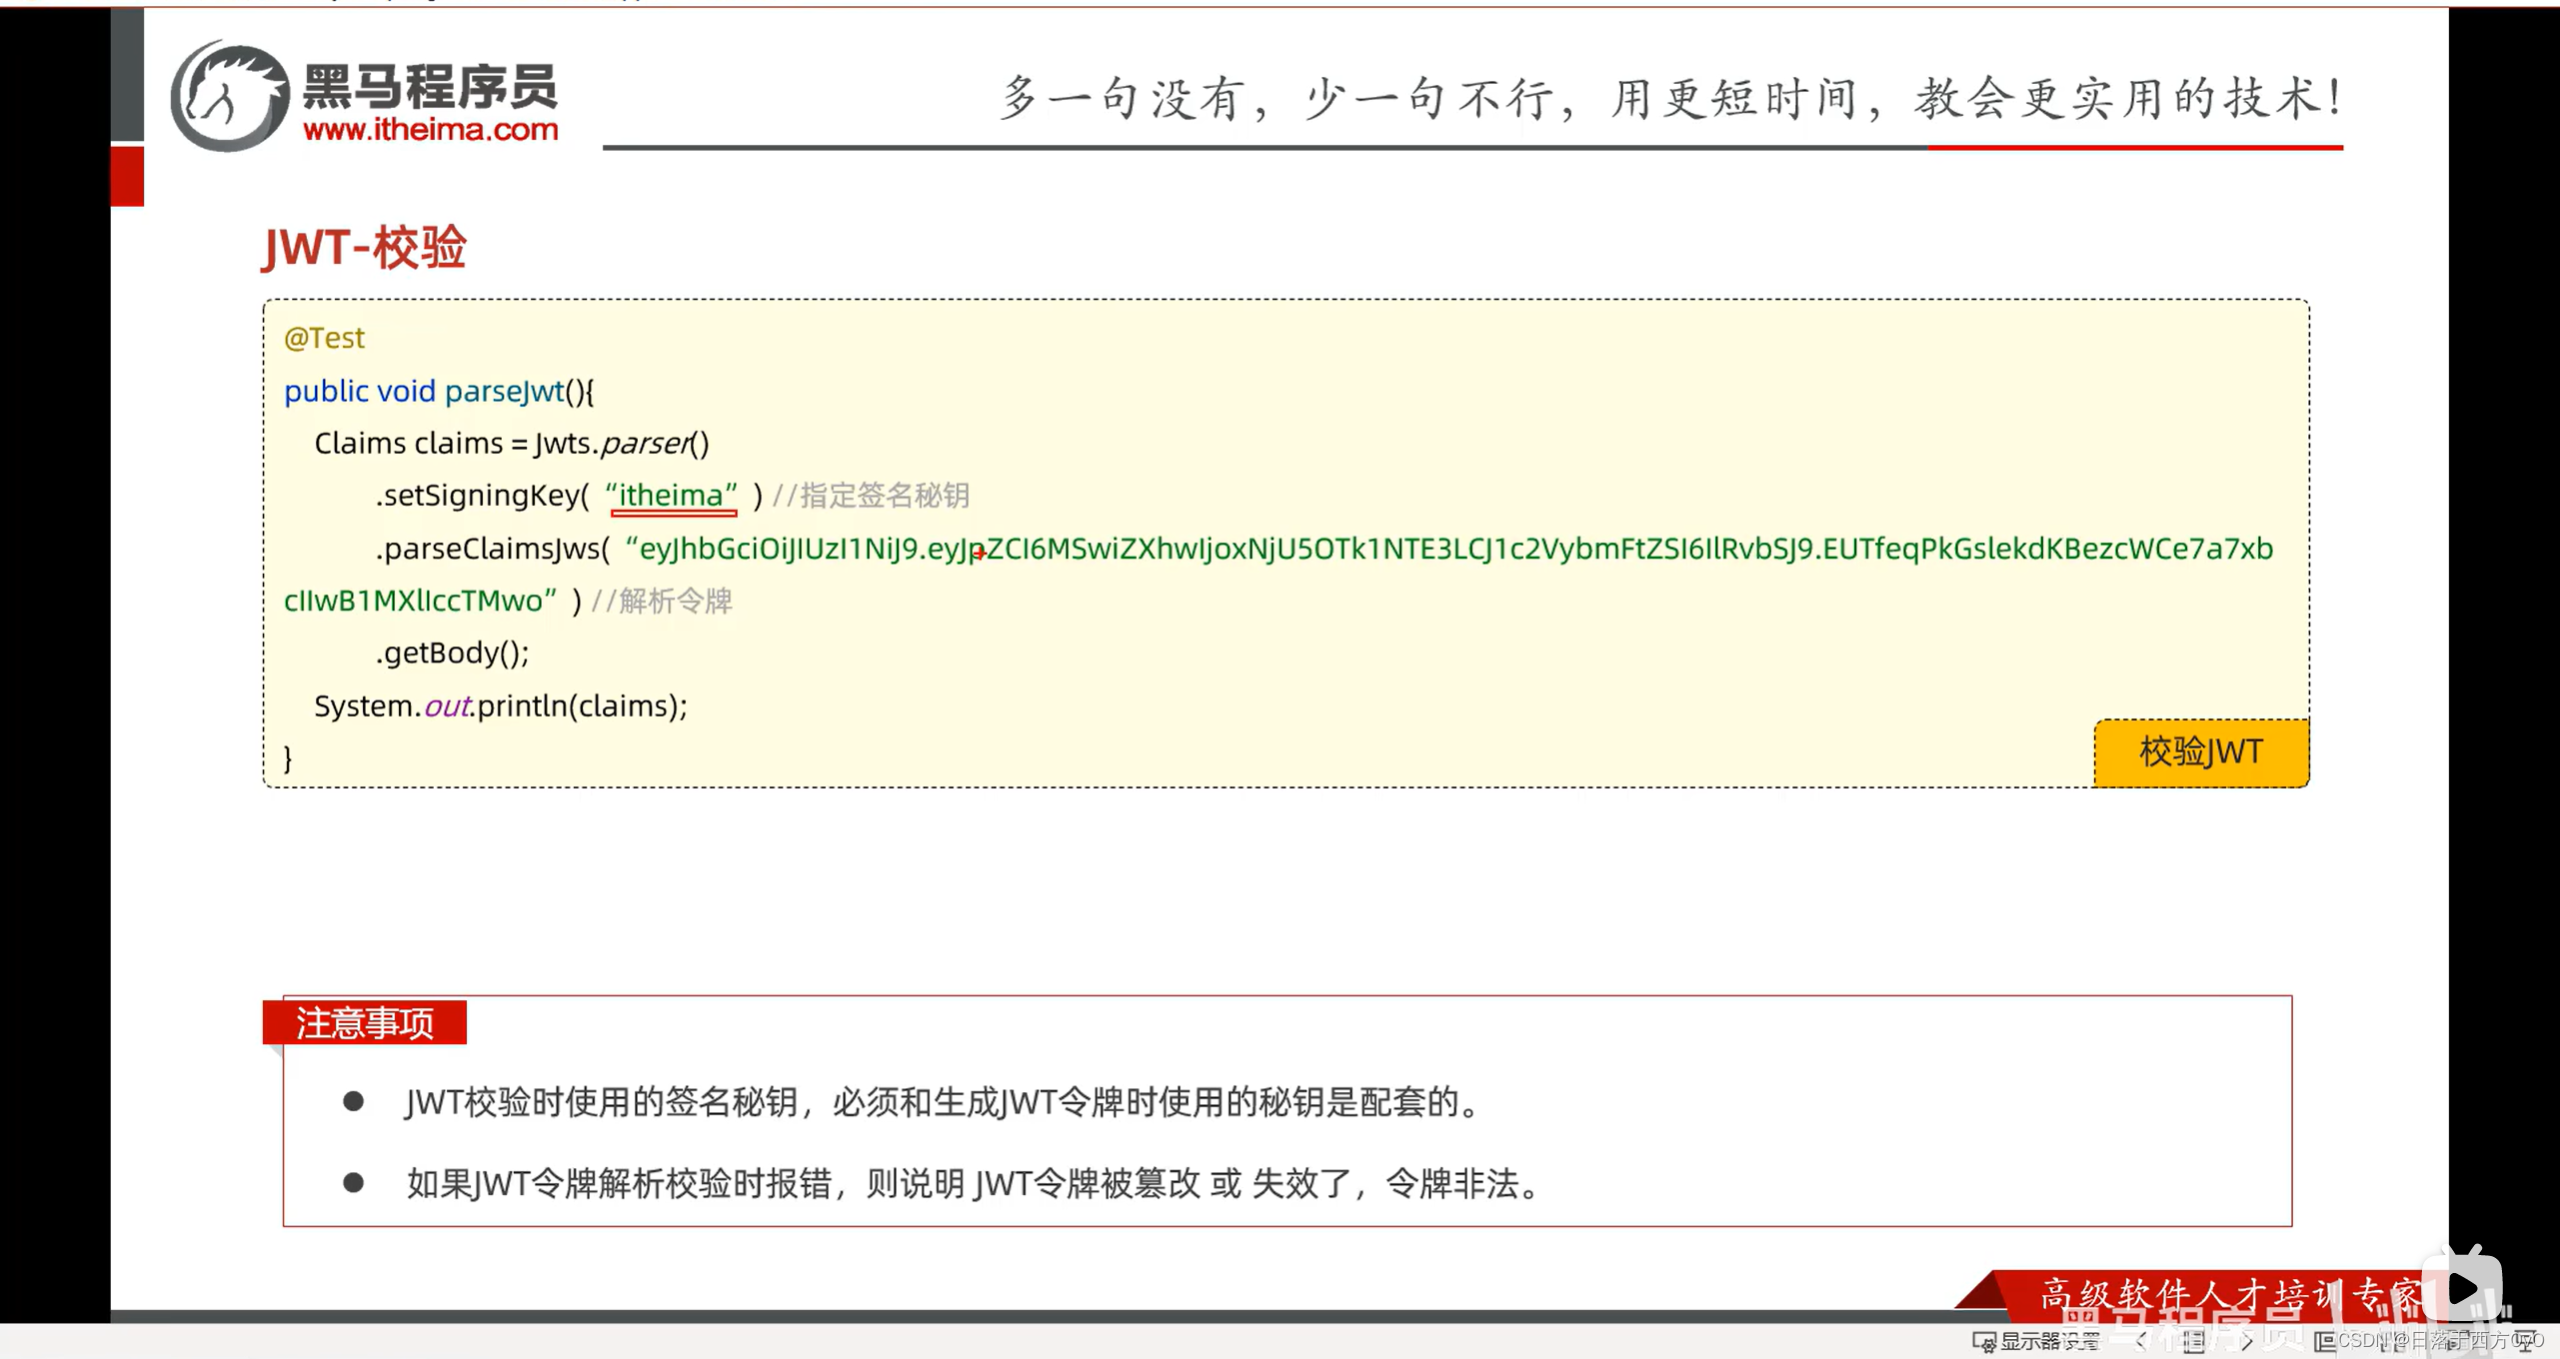Open the www.itheima.com link
Viewport: 2560px width, 1359px height.
coord(430,129)
